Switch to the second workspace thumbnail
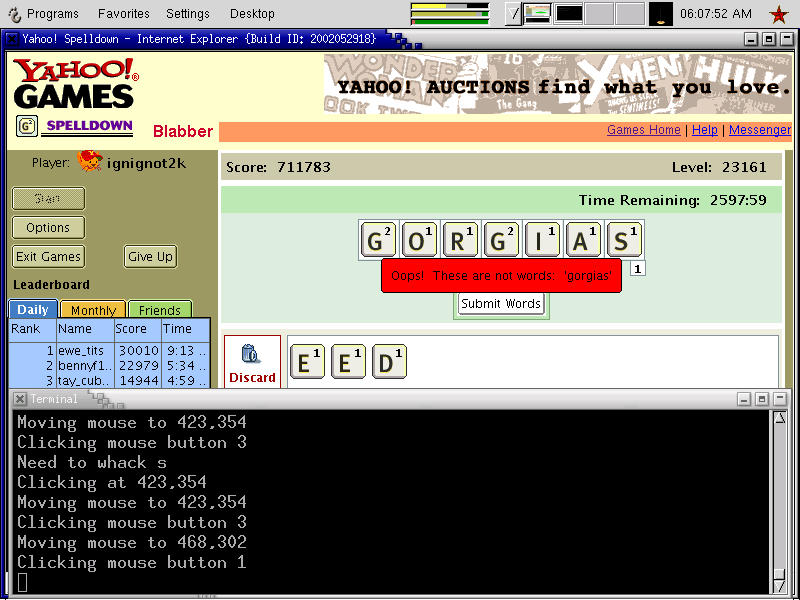 [569, 14]
